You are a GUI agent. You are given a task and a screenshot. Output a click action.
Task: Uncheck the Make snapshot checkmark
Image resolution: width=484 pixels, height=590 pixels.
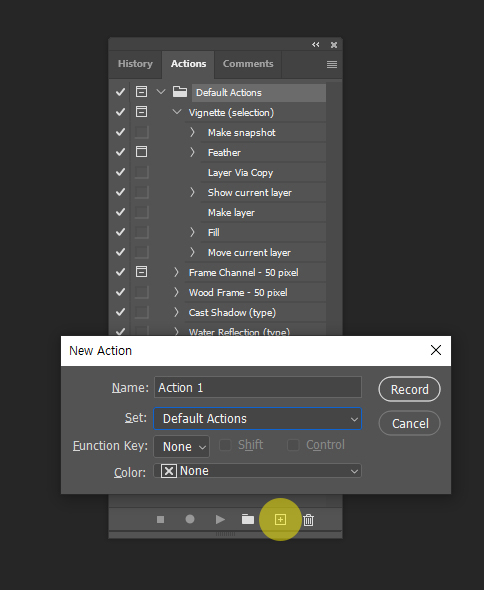coord(120,132)
